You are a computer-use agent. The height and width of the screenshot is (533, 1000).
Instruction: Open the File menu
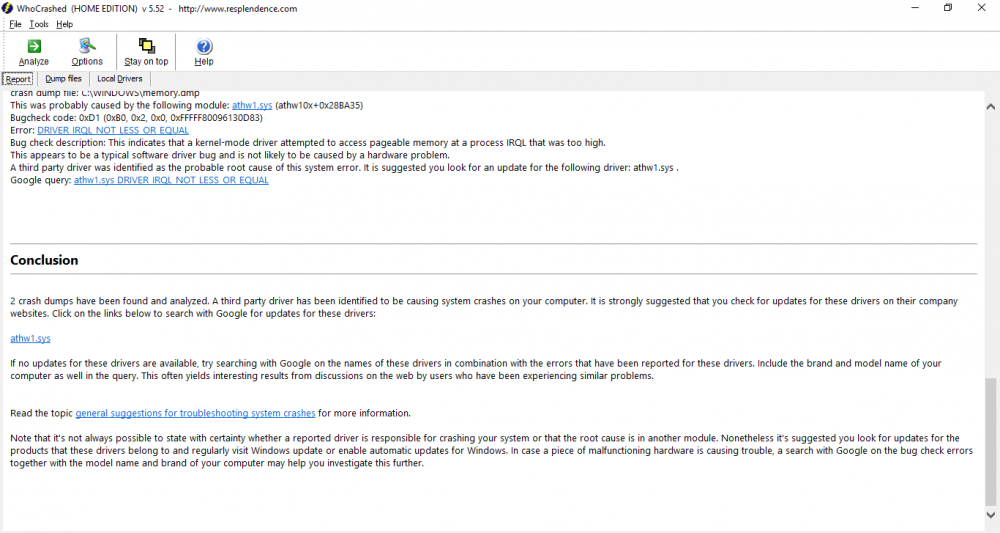15,24
